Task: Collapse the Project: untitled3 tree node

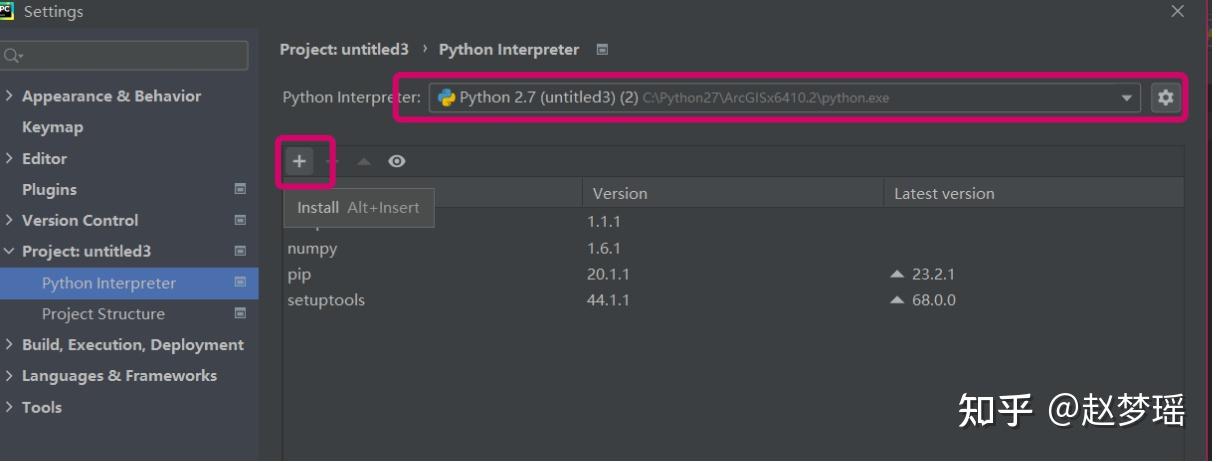Action: [x=9, y=251]
